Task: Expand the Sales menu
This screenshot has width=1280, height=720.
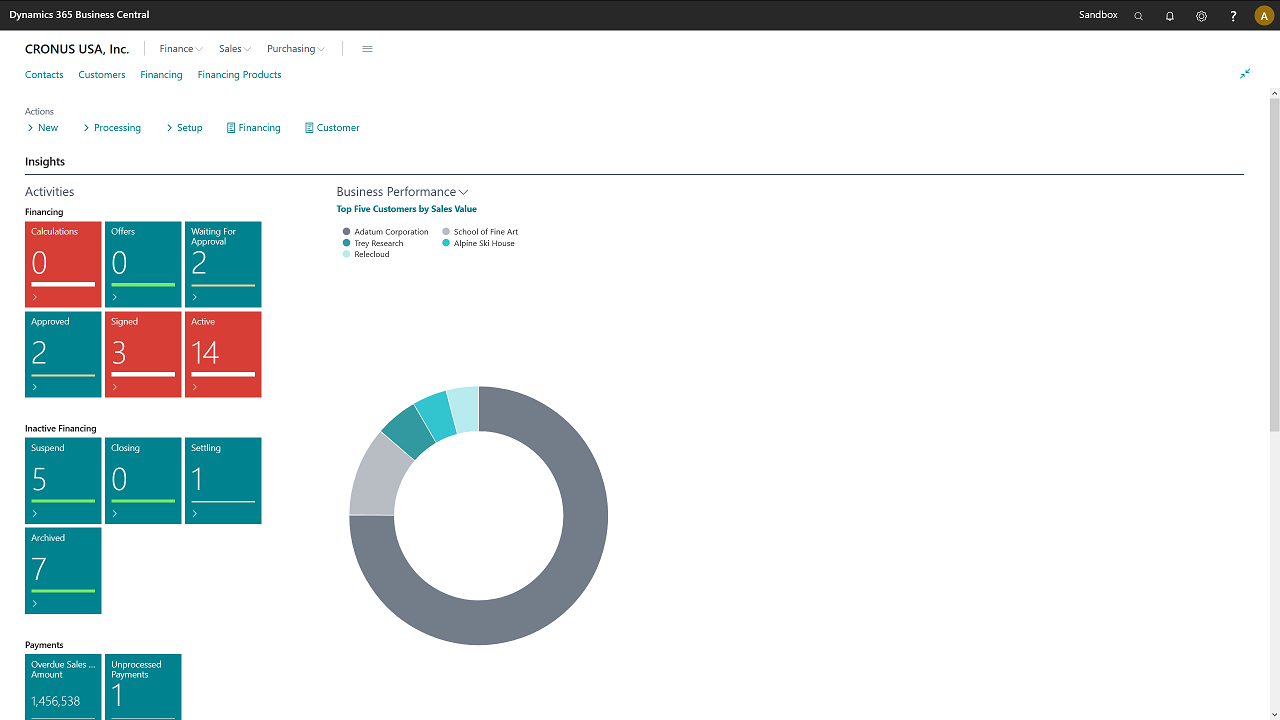Action: pos(235,49)
